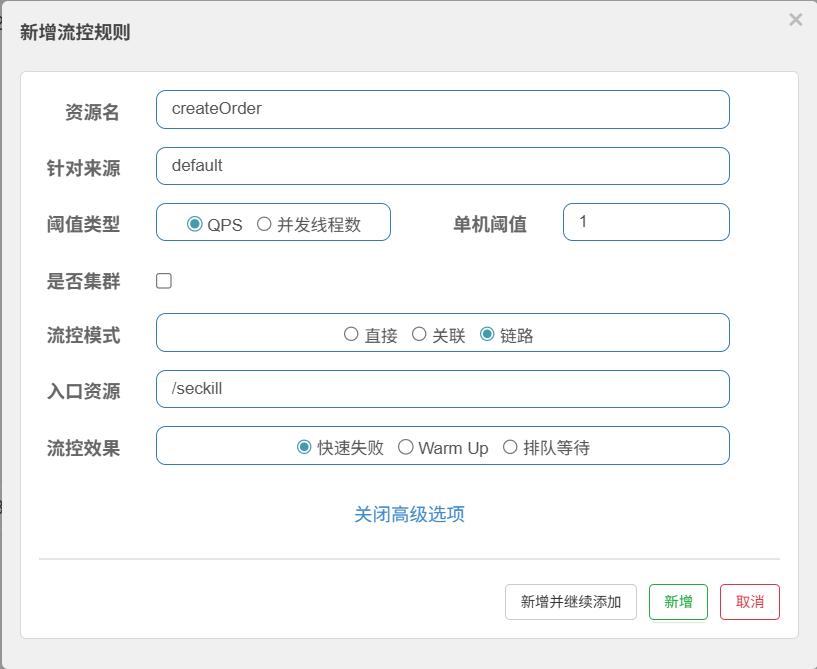Viewport: 817px width, 669px height.
Task: Enable the 是否集群 checkbox
Action: [x=164, y=281]
